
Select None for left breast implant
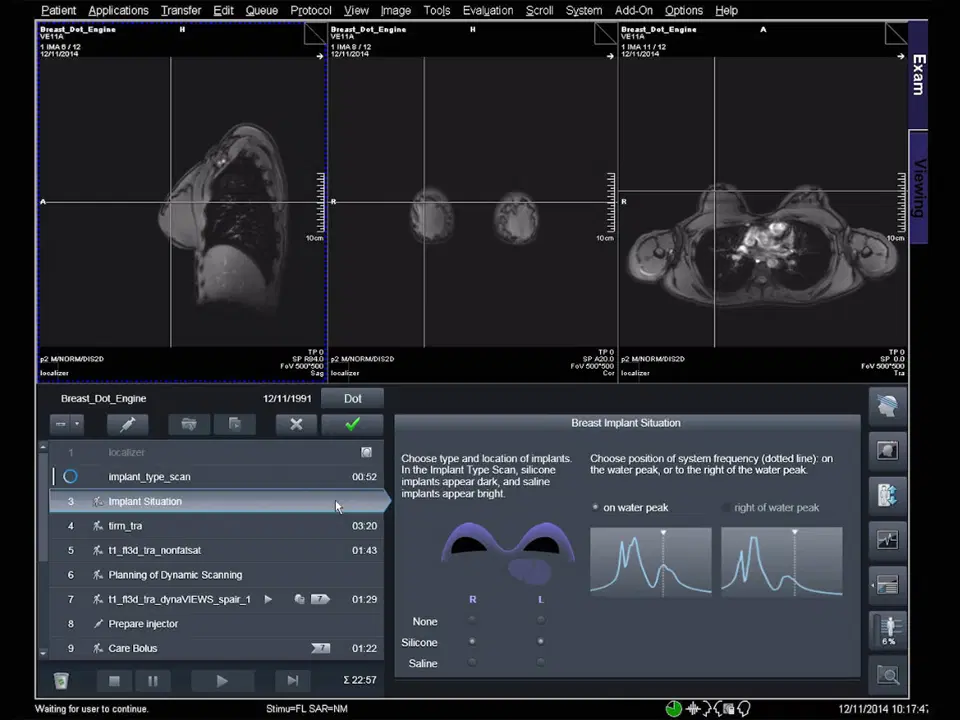540,621
